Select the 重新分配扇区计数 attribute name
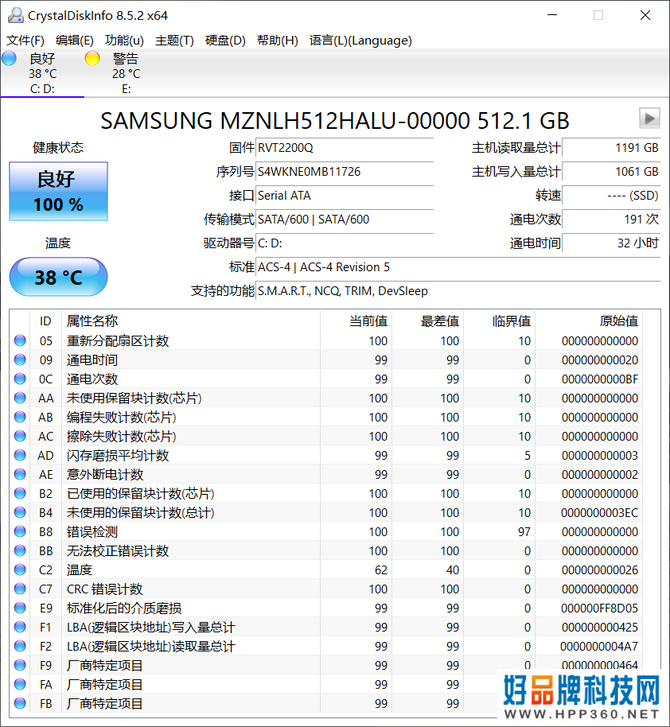The height and width of the screenshot is (727, 670). point(118,341)
